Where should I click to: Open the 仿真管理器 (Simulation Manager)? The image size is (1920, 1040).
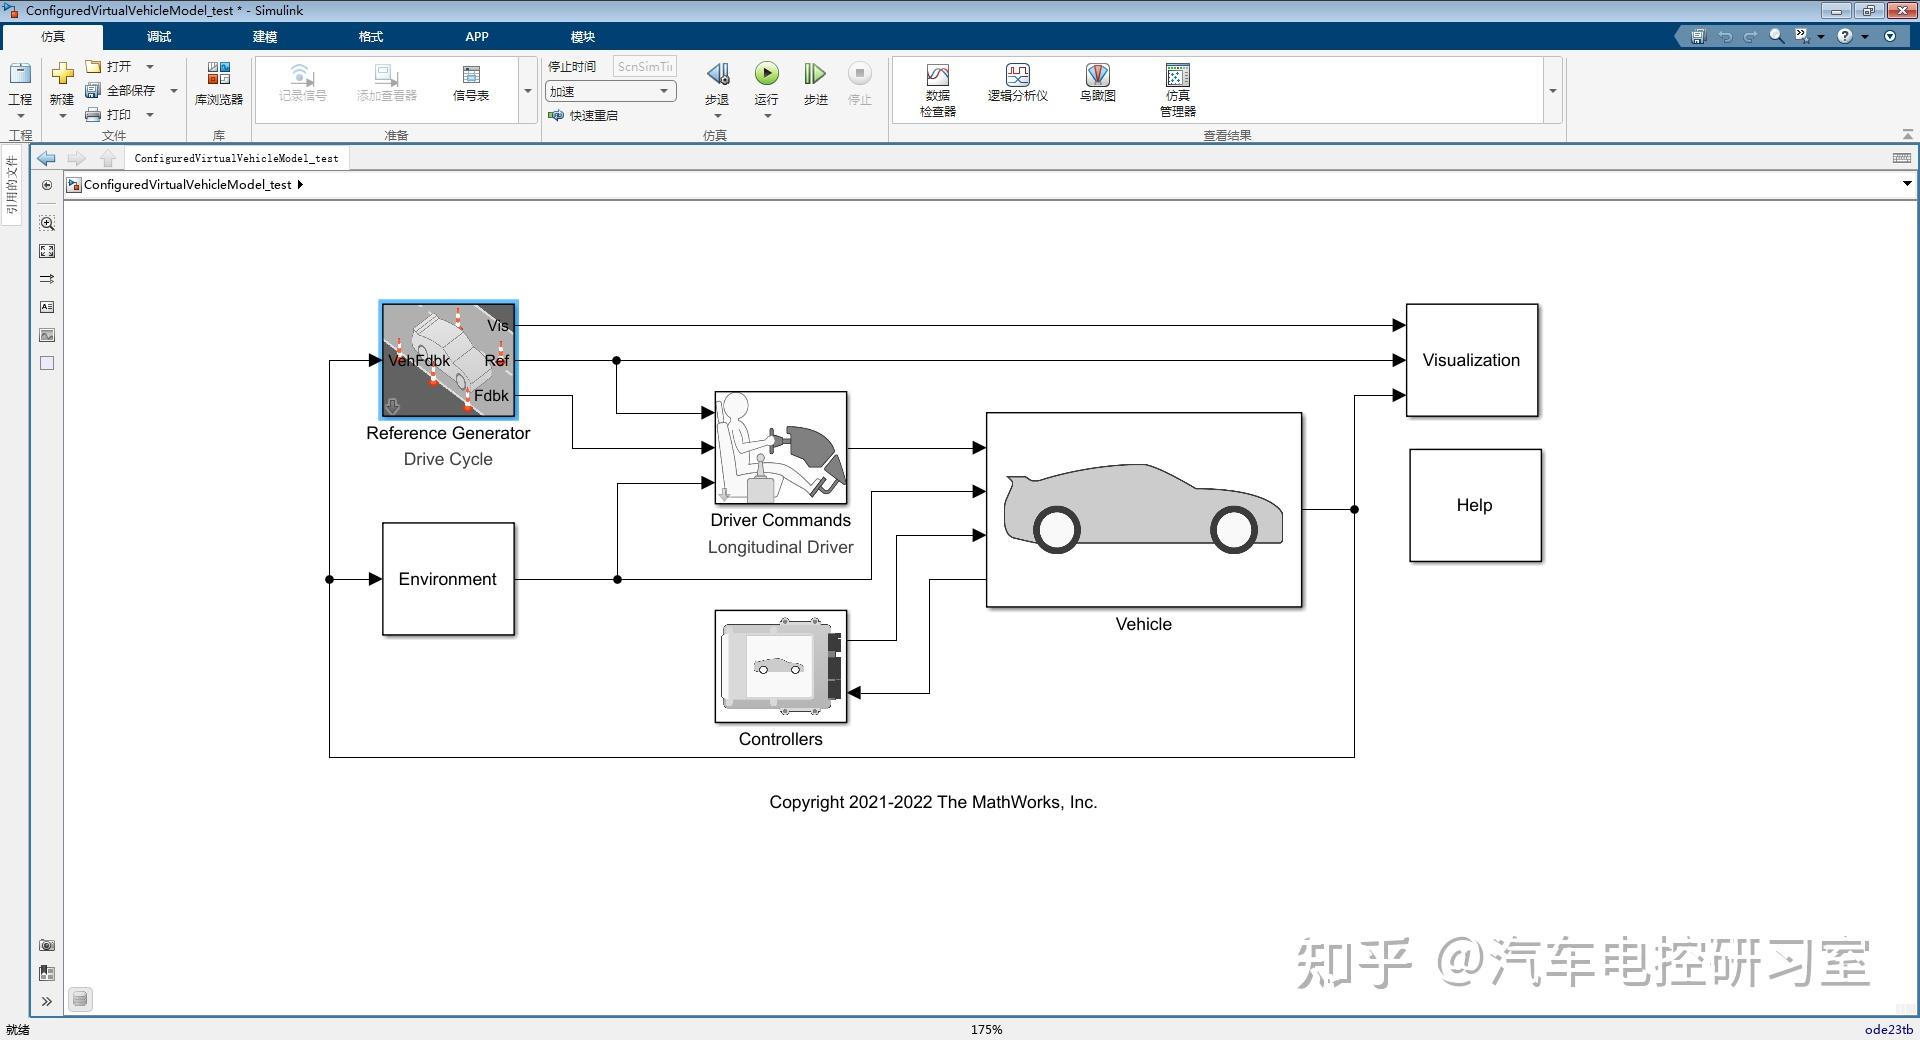1177,88
